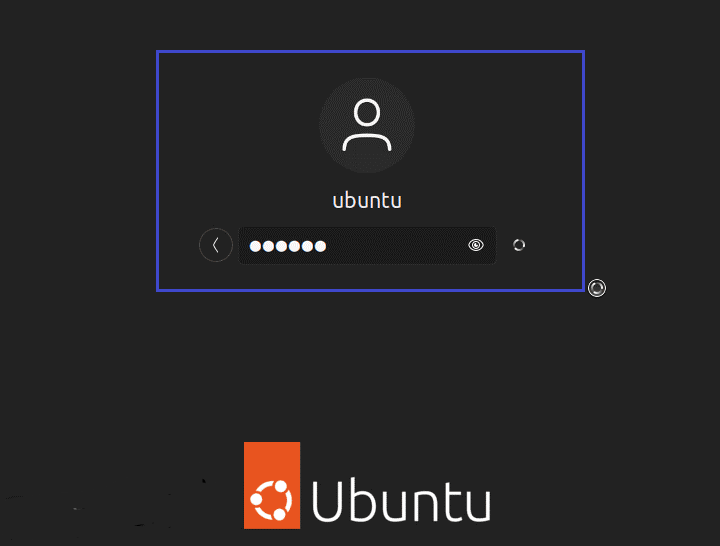Focus the password input field
720x546 pixels.
[x=367, y=245]
